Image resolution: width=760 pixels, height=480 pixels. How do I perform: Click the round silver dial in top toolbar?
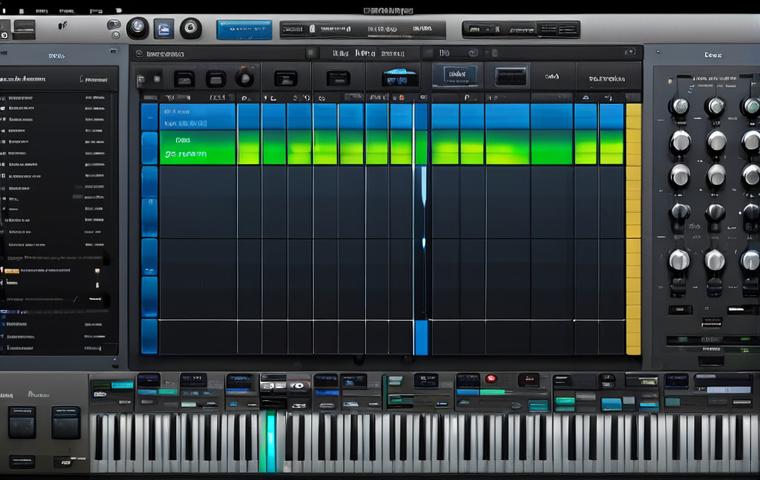point(138,28)
